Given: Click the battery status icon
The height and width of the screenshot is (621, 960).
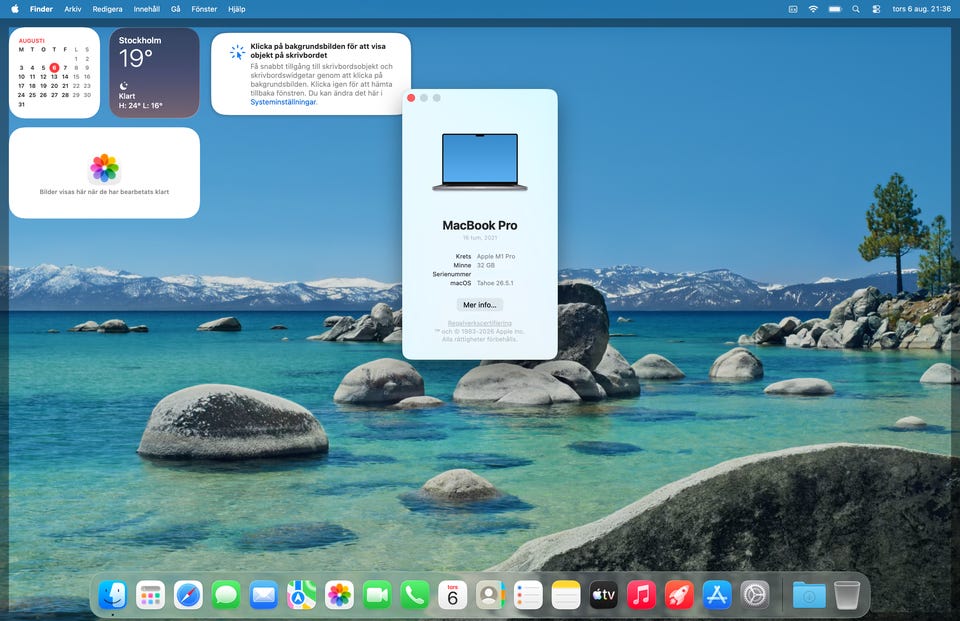Looking at the screenshot, I should pyautogui.click(x=834, y=9).
